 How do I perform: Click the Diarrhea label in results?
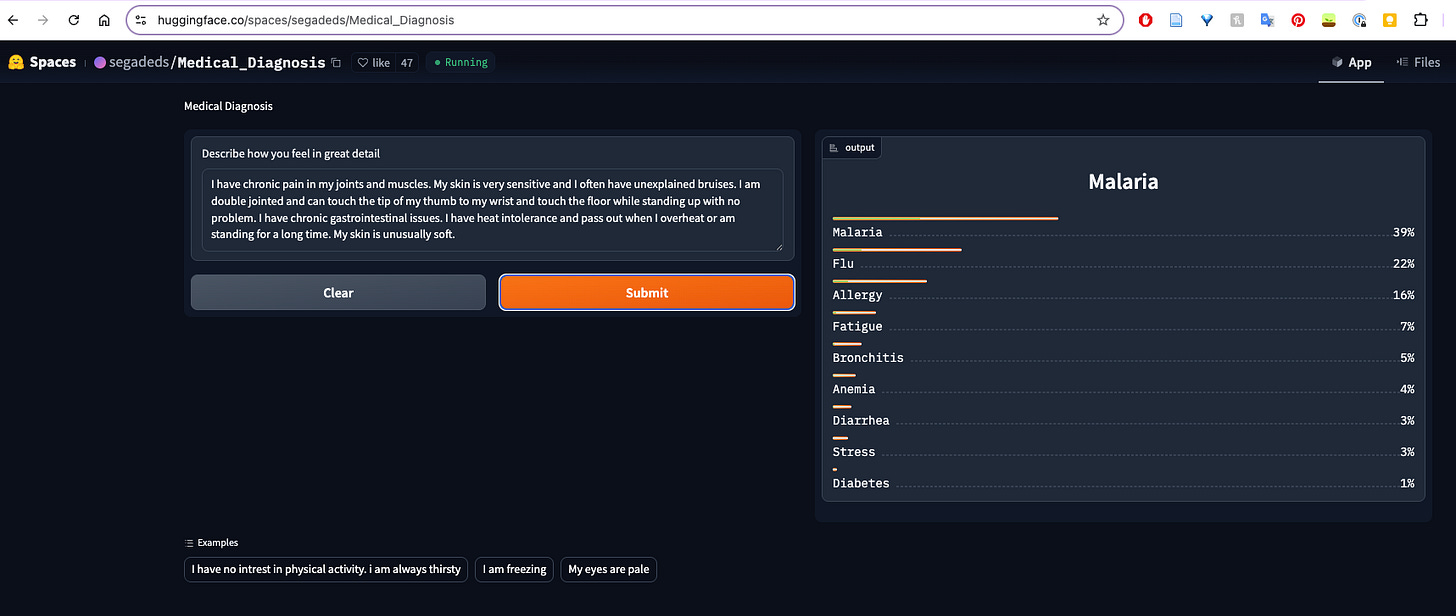pyautogui.click(x=861, y=421)
